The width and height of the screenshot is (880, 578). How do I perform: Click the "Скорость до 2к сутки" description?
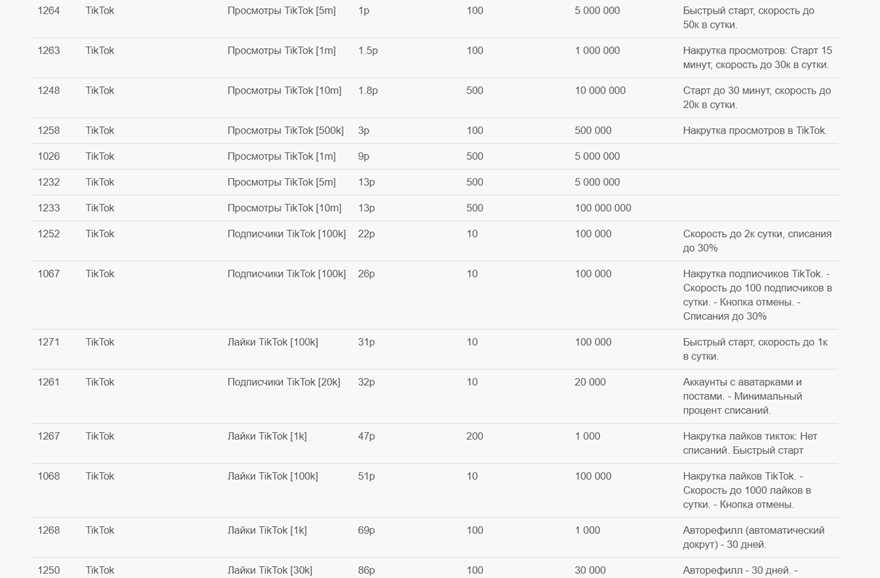pos(756,241)
